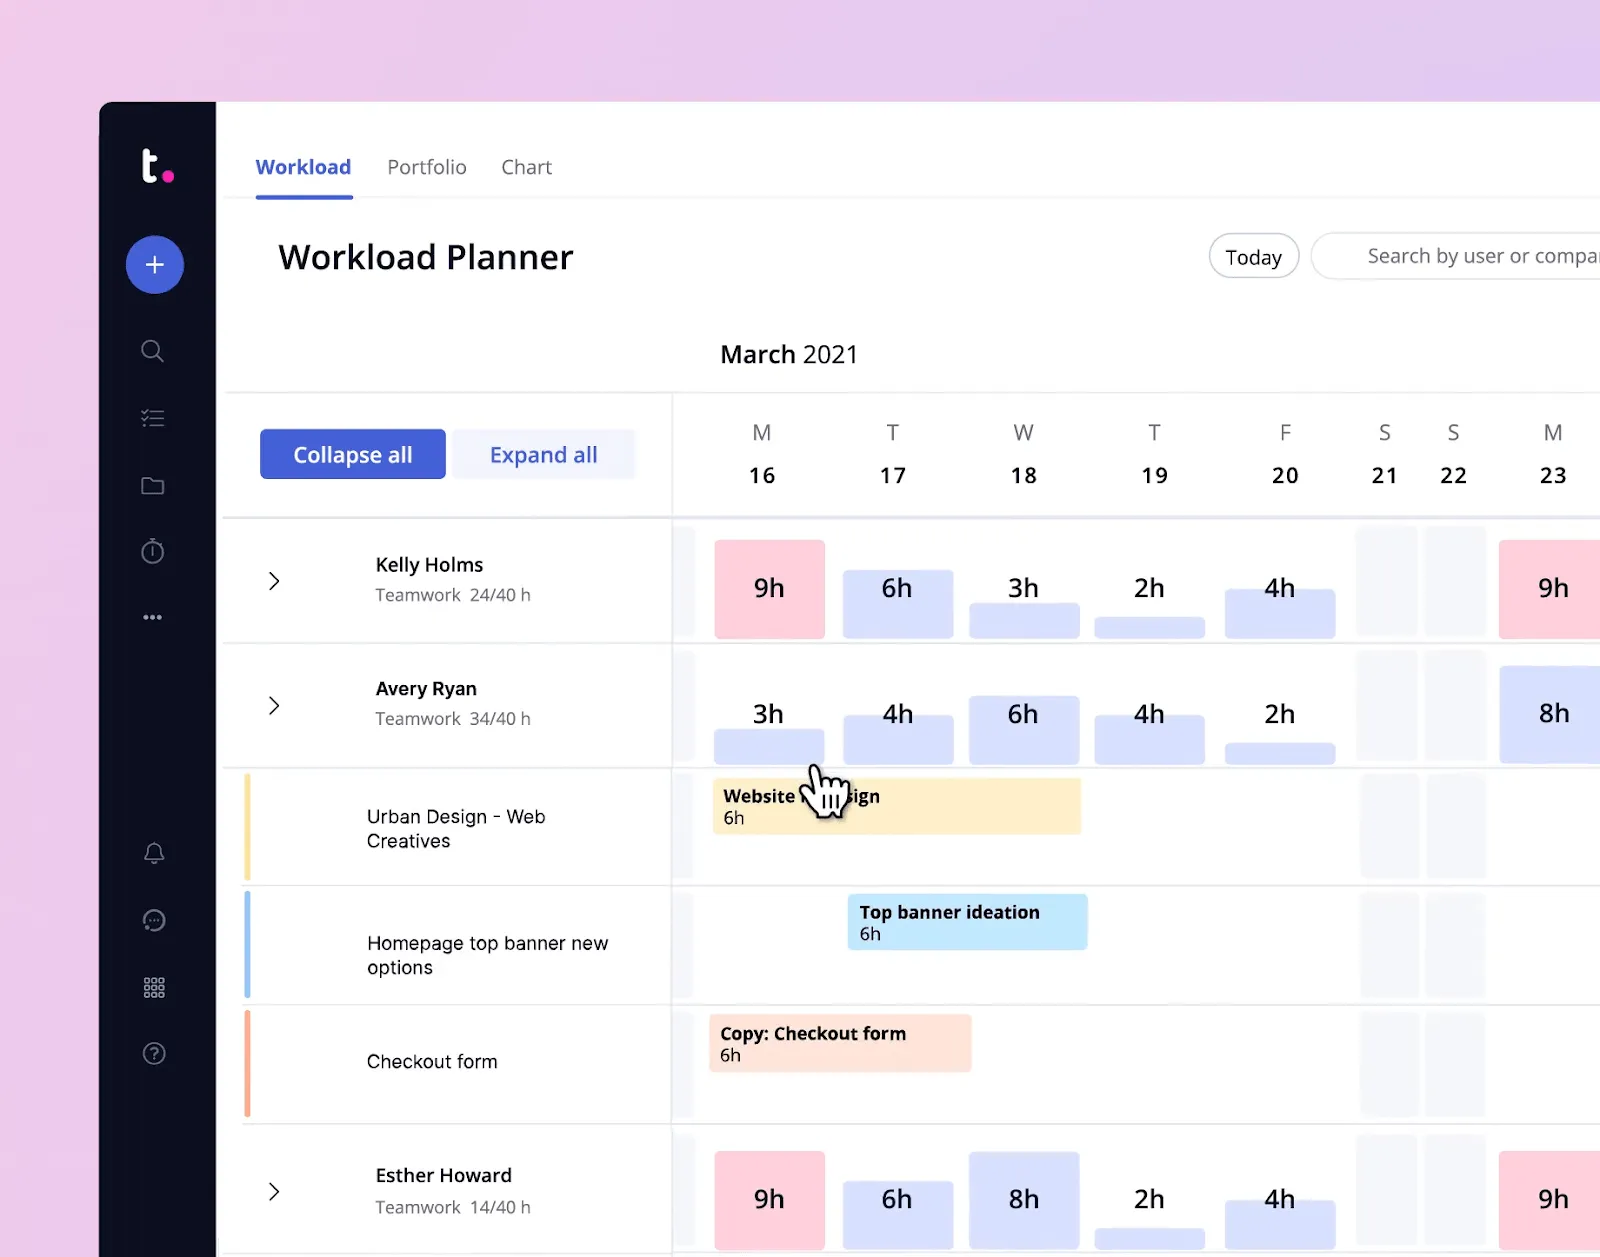Open notifications bell icon
This screenshot has height=1257, width=1600.
(x=154, y=853)
